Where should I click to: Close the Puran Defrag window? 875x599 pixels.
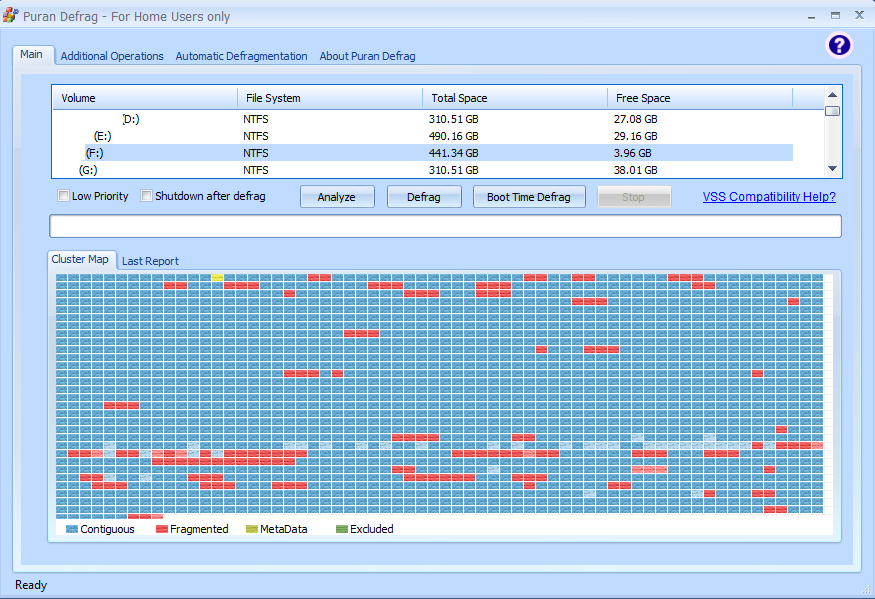pyautogui.click(x=859, y=15)
